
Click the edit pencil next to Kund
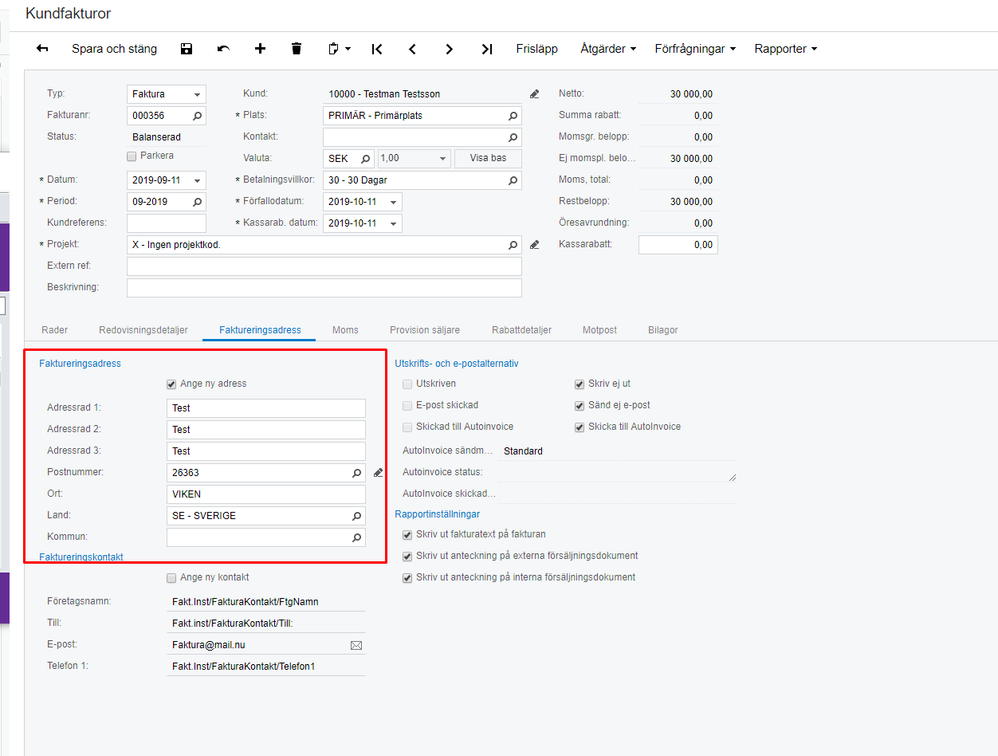click(x=535, y=94)
